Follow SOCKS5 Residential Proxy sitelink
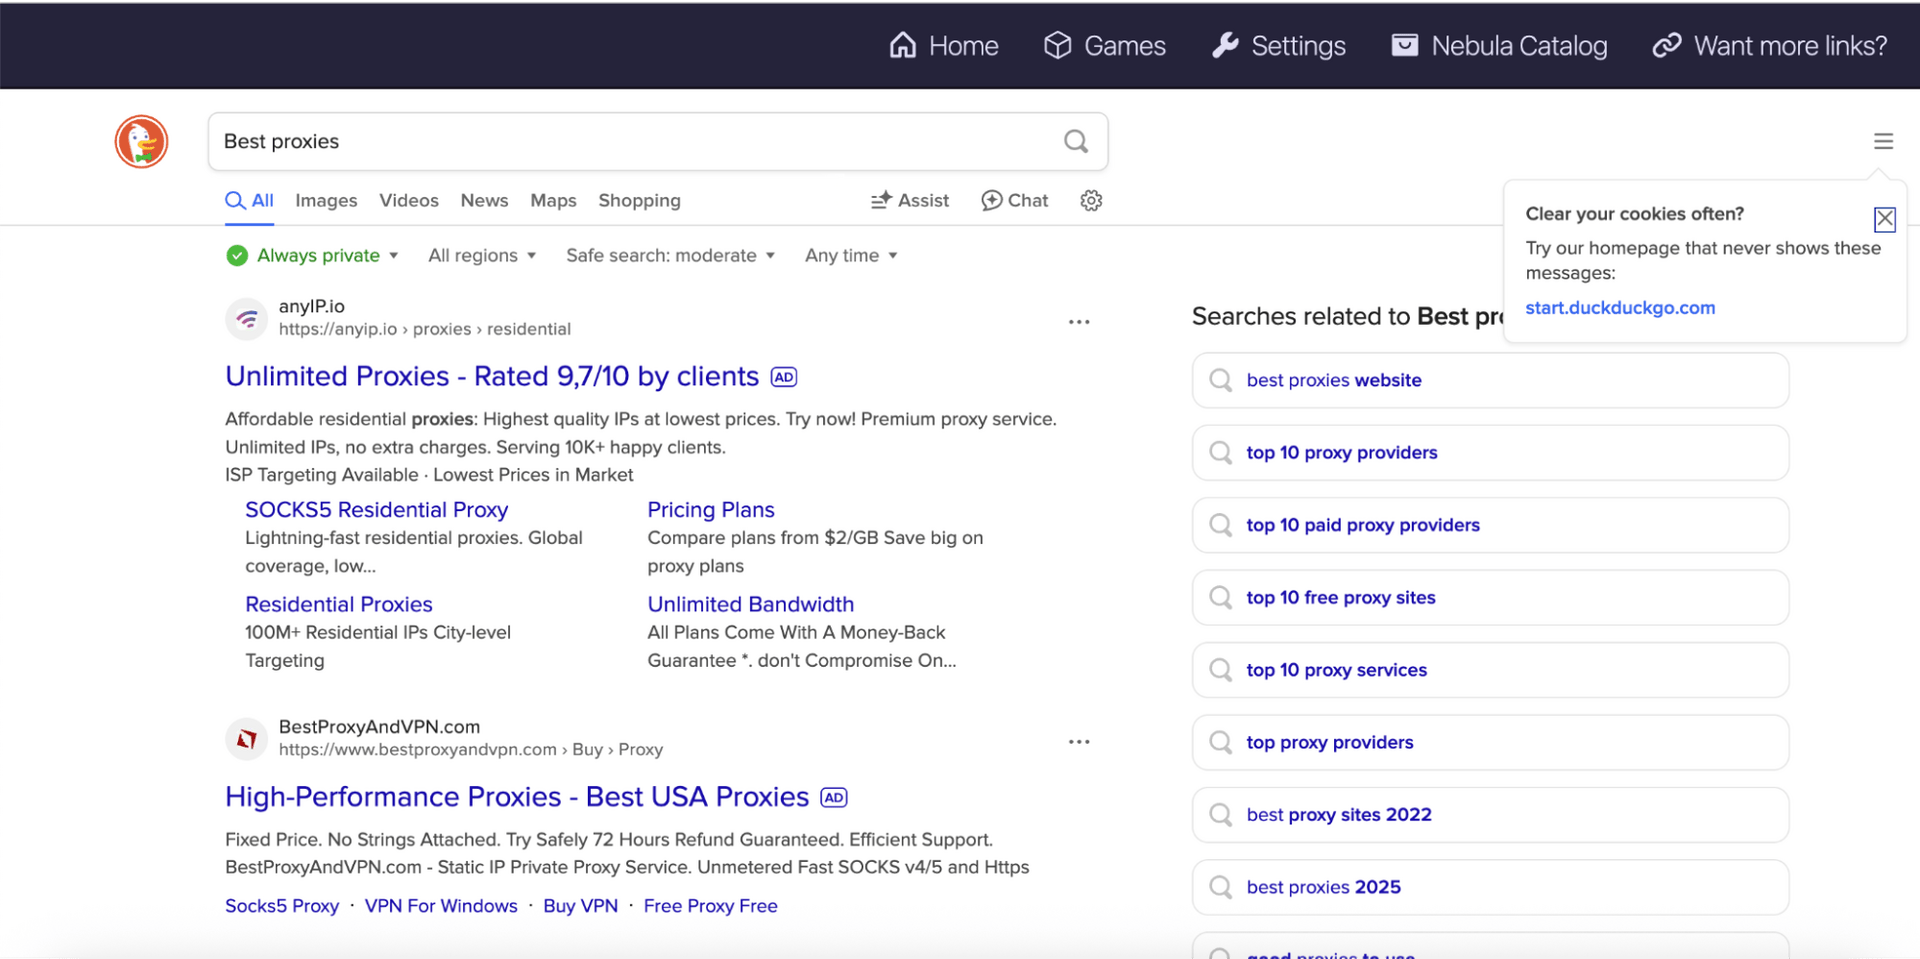 point(377,510)
